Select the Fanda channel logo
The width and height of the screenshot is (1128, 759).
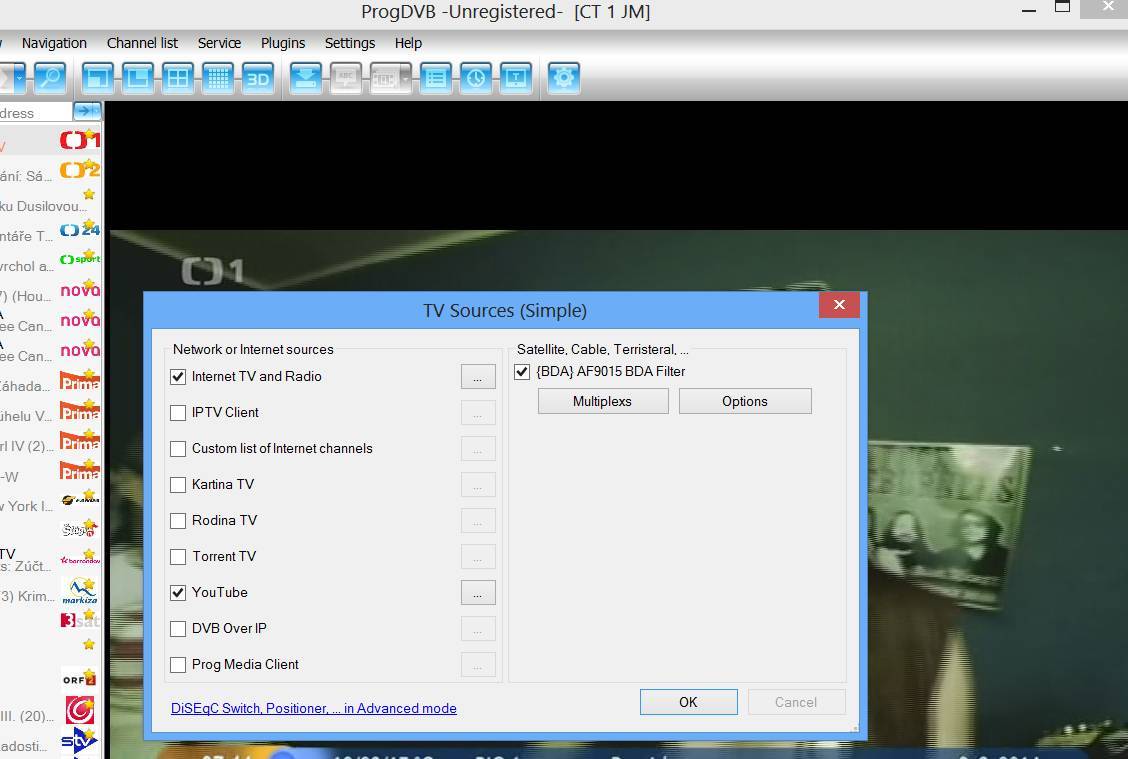click(x=80, y=499)
